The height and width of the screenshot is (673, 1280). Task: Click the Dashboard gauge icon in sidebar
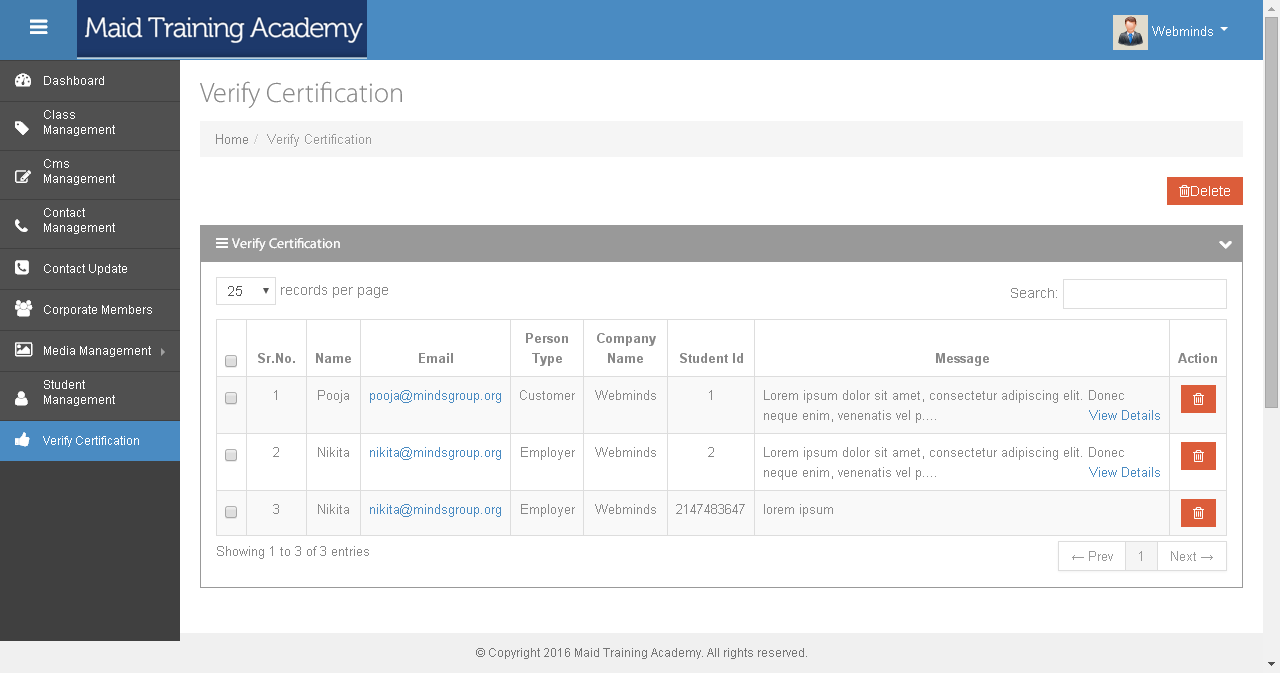point(22,81)
